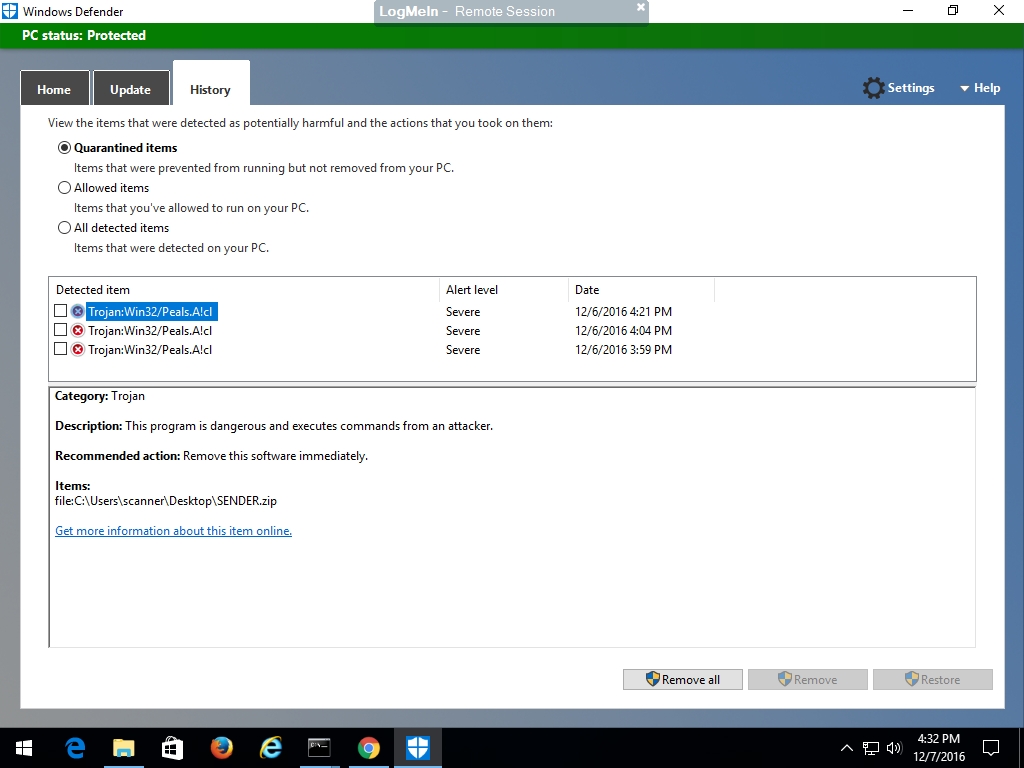Open the Action Center notification icon

(x=991, y=748)
